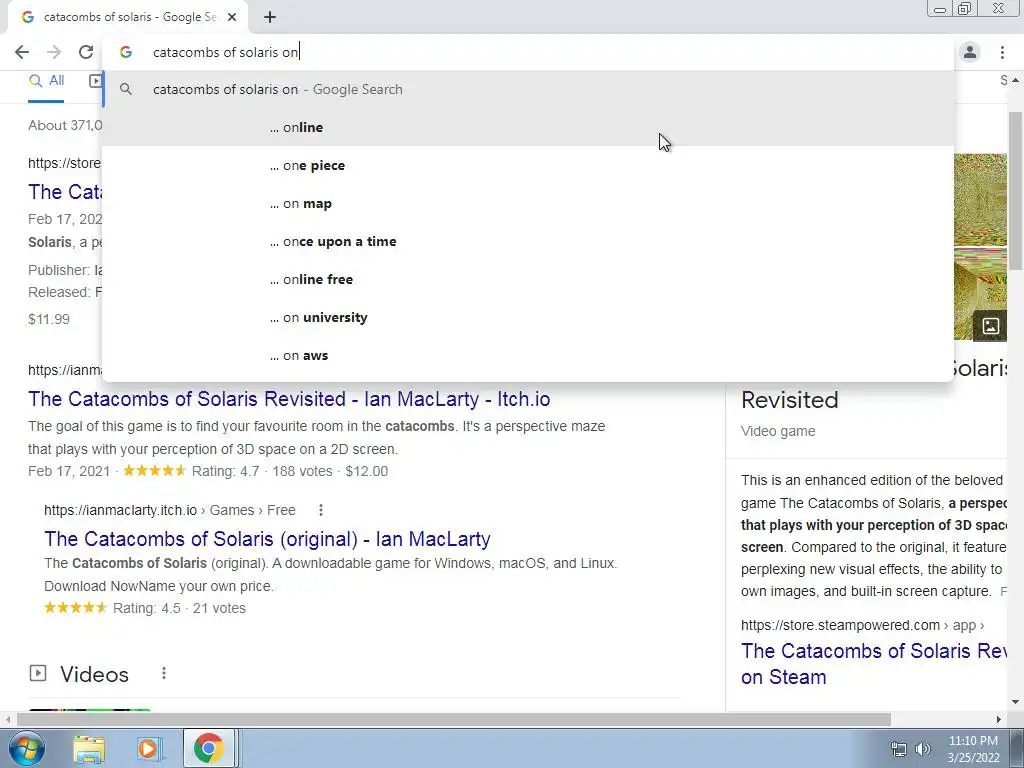Click the store.steampowered.com app URL in side panel
Viewport: 1024px width, 768px height.
click(x=862, y=625)
